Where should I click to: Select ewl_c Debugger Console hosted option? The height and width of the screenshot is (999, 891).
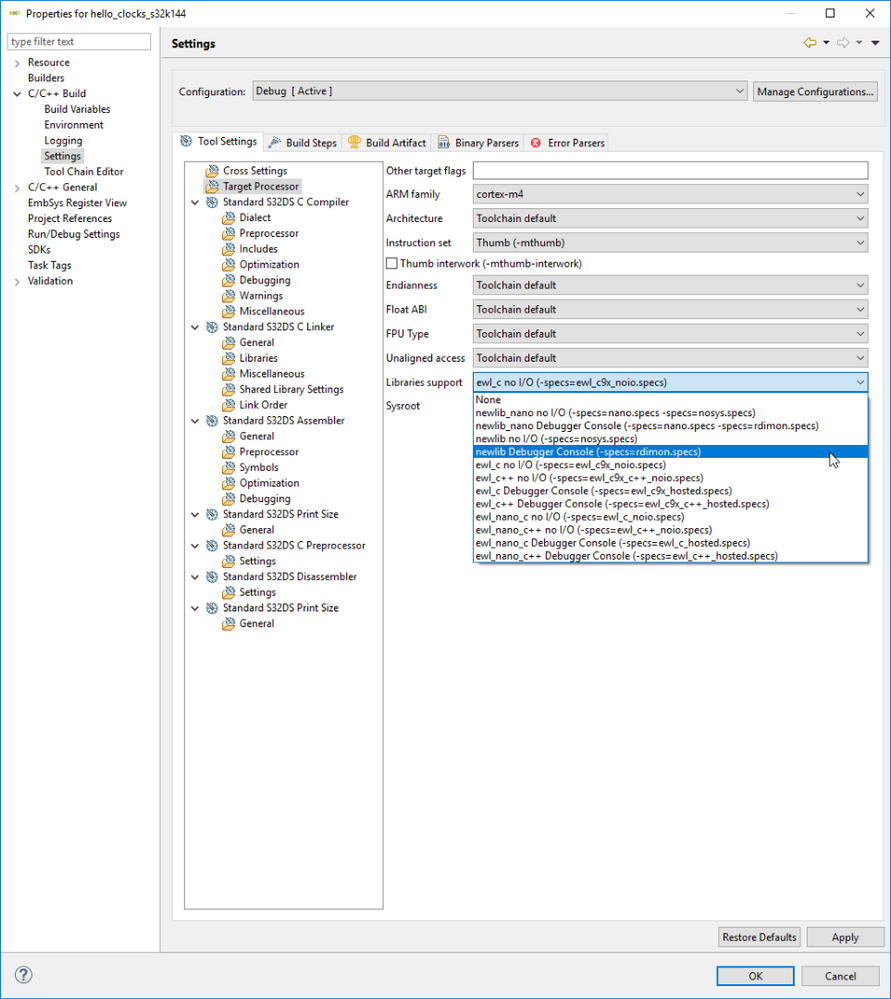(x=670, y=491)
